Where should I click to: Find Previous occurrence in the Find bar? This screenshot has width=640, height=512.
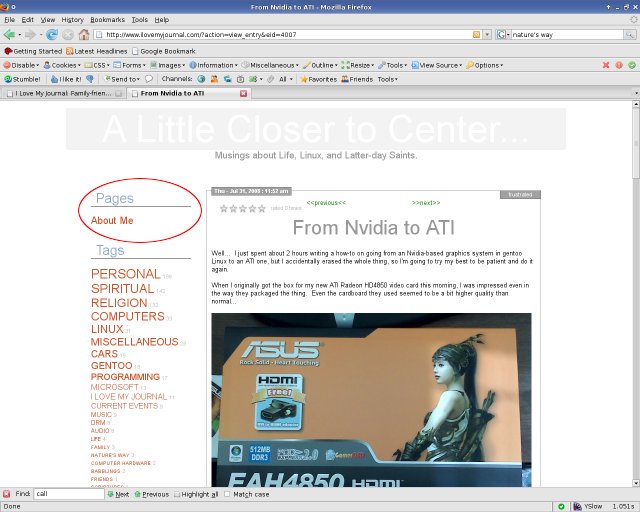[151, 494]
